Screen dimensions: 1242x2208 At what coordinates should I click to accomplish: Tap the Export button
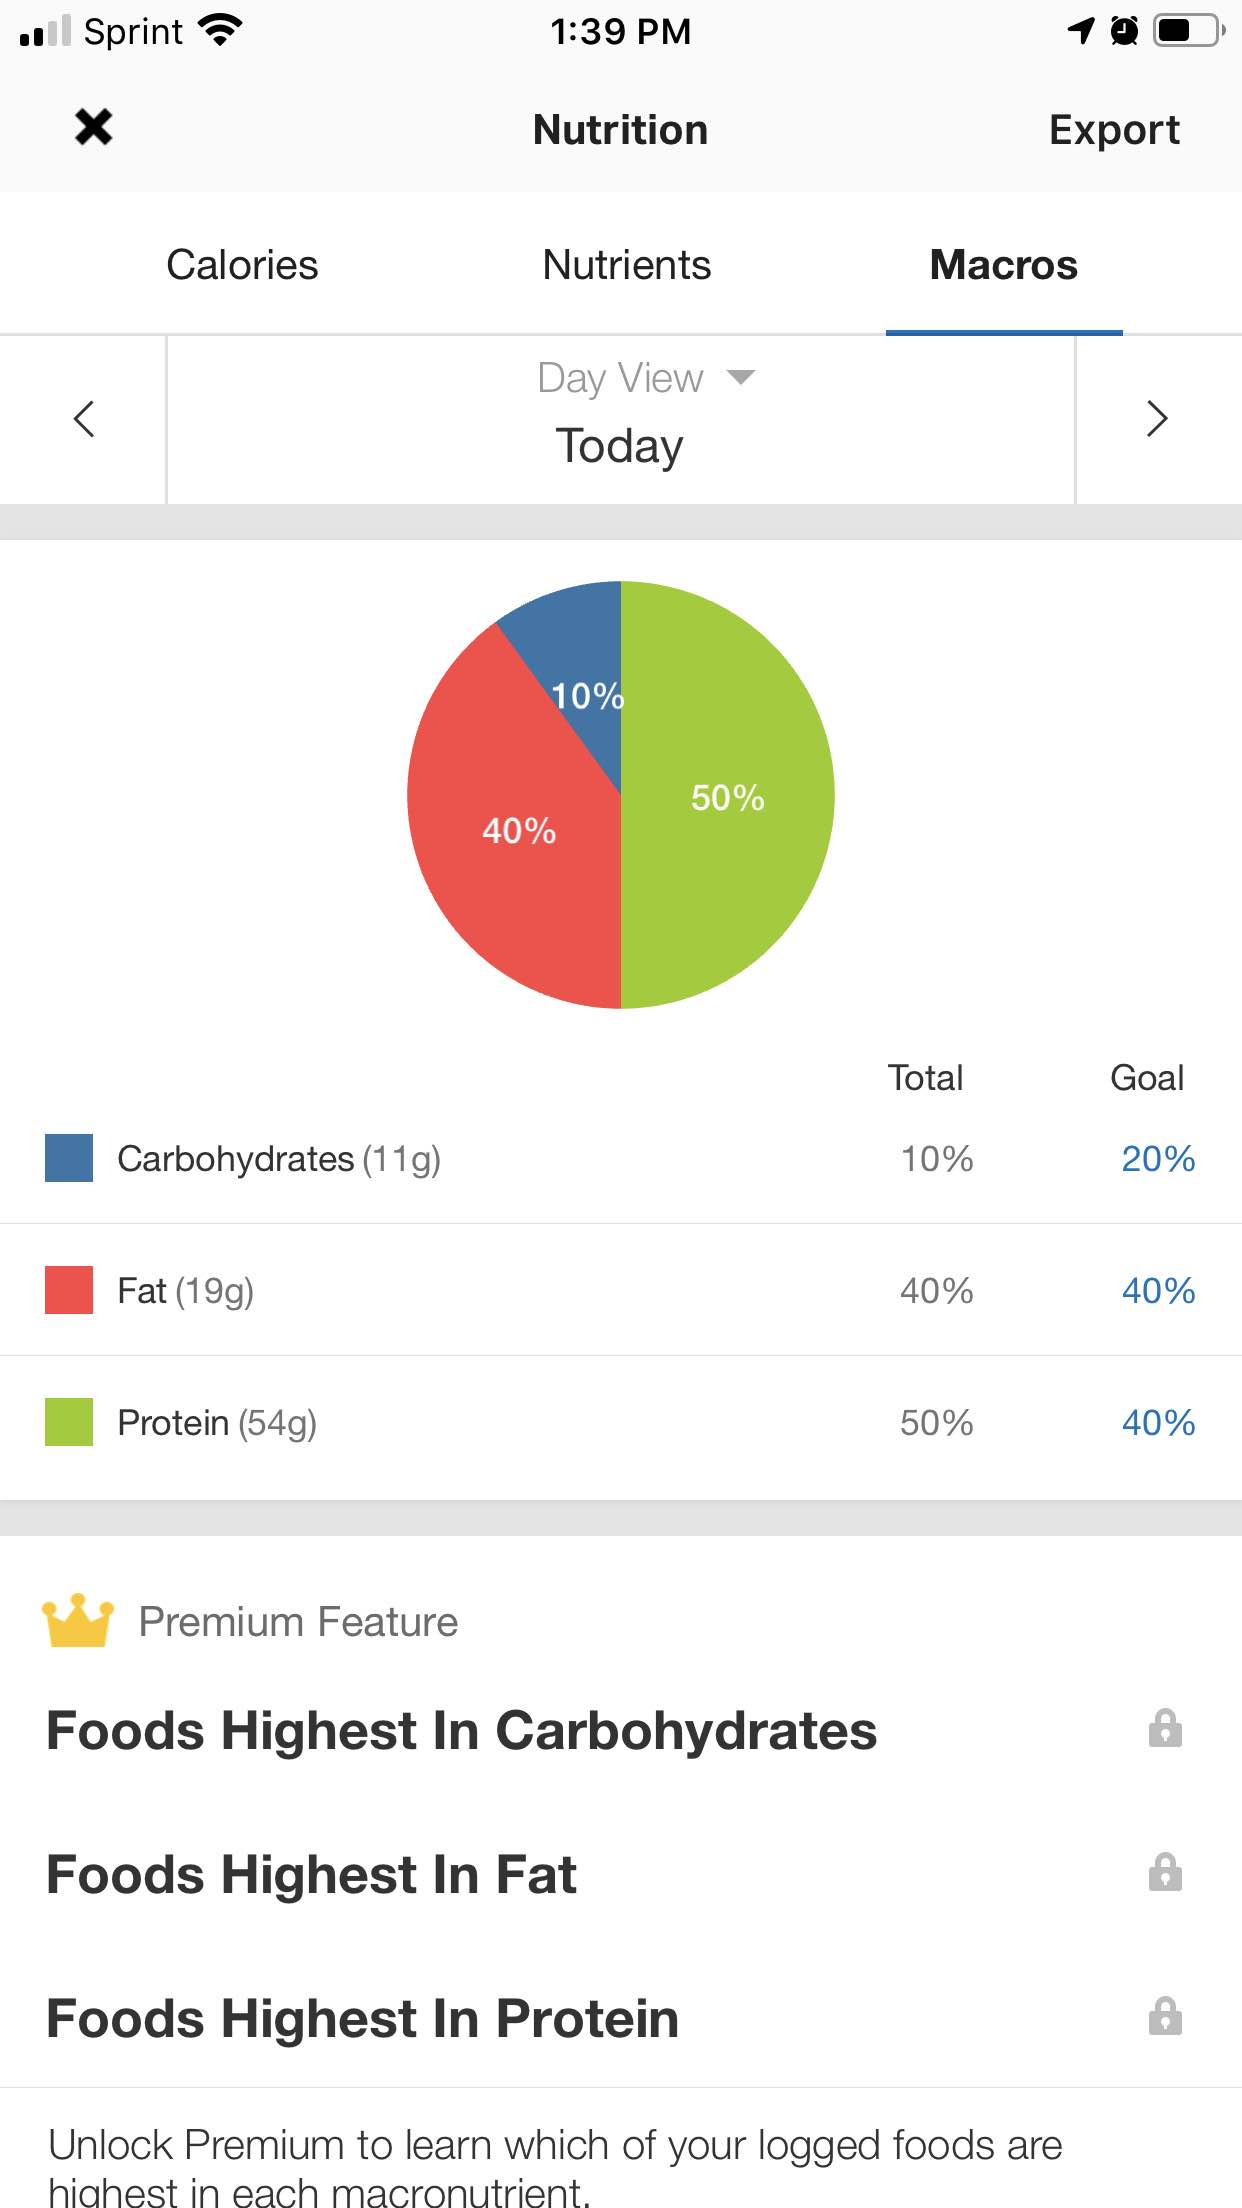coord(1114,130)
